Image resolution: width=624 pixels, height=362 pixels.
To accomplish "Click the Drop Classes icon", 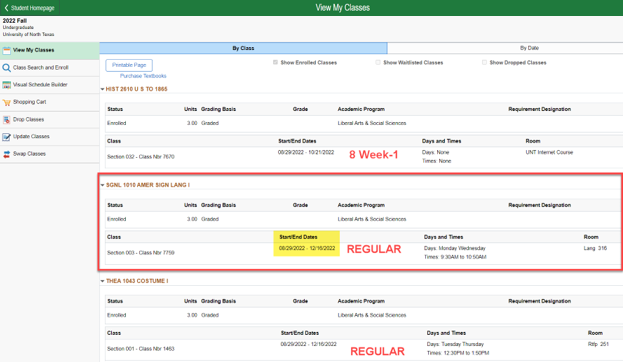I will click(x=6, y=119).
